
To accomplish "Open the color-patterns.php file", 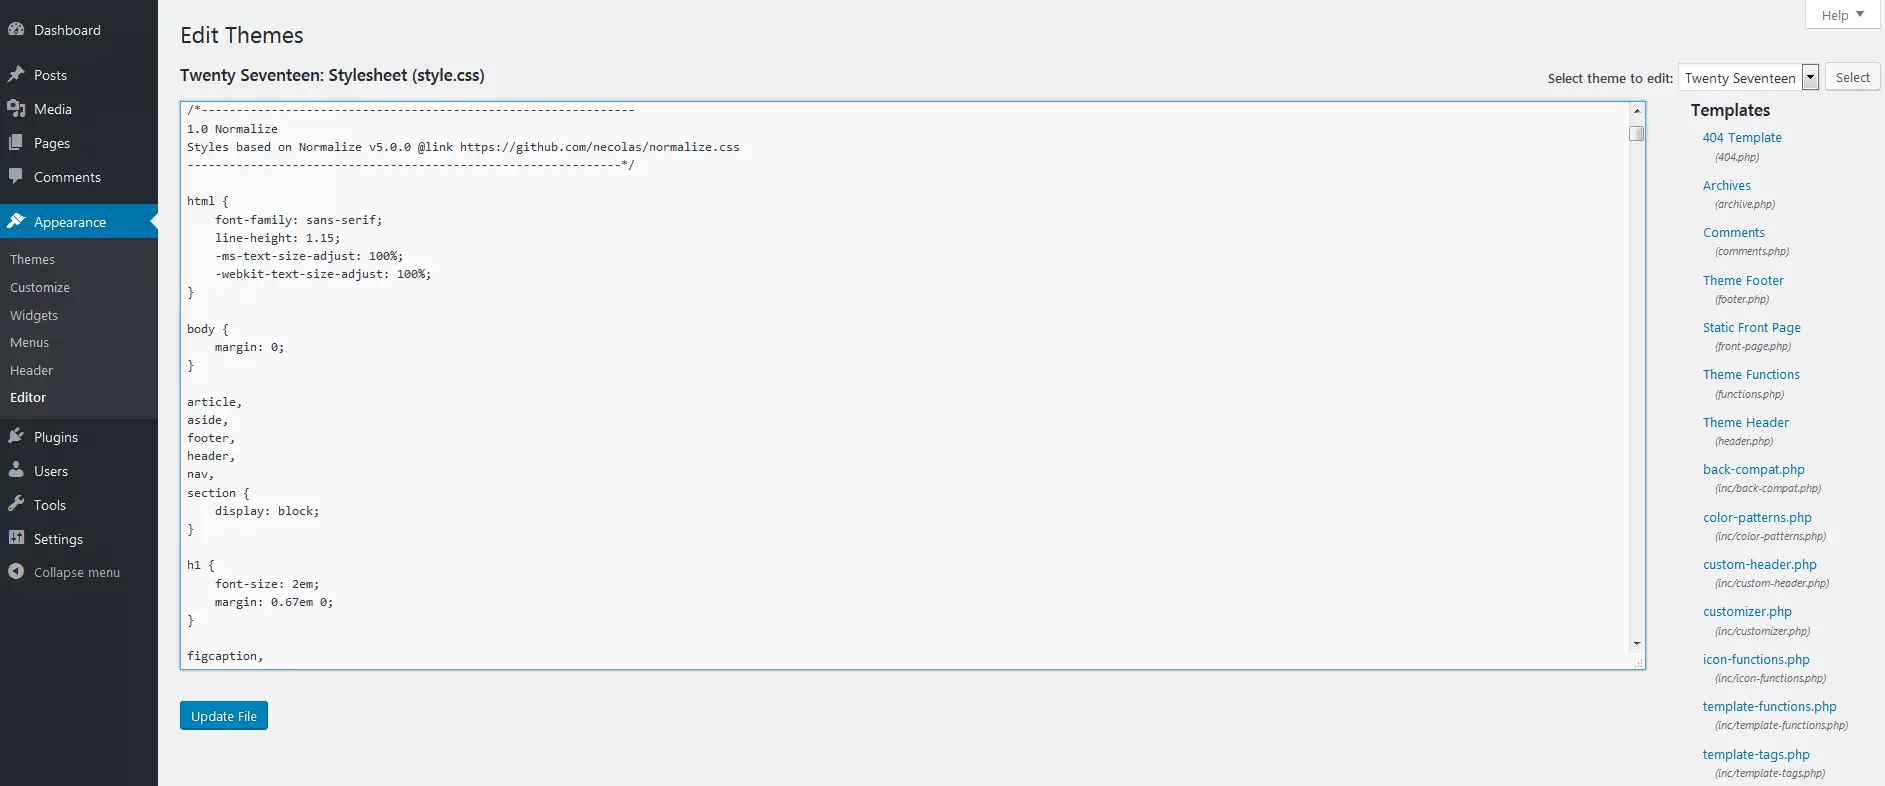I will [x=1758, y=518].
